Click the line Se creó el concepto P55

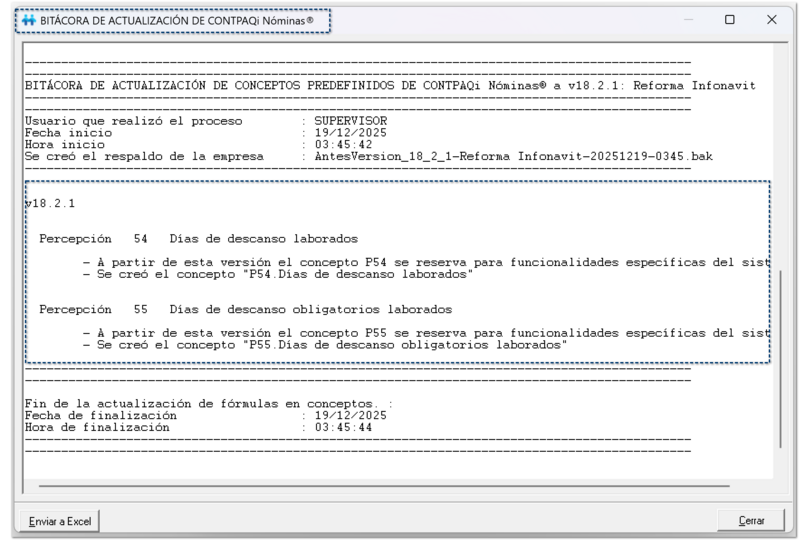[x=325, y=345]
